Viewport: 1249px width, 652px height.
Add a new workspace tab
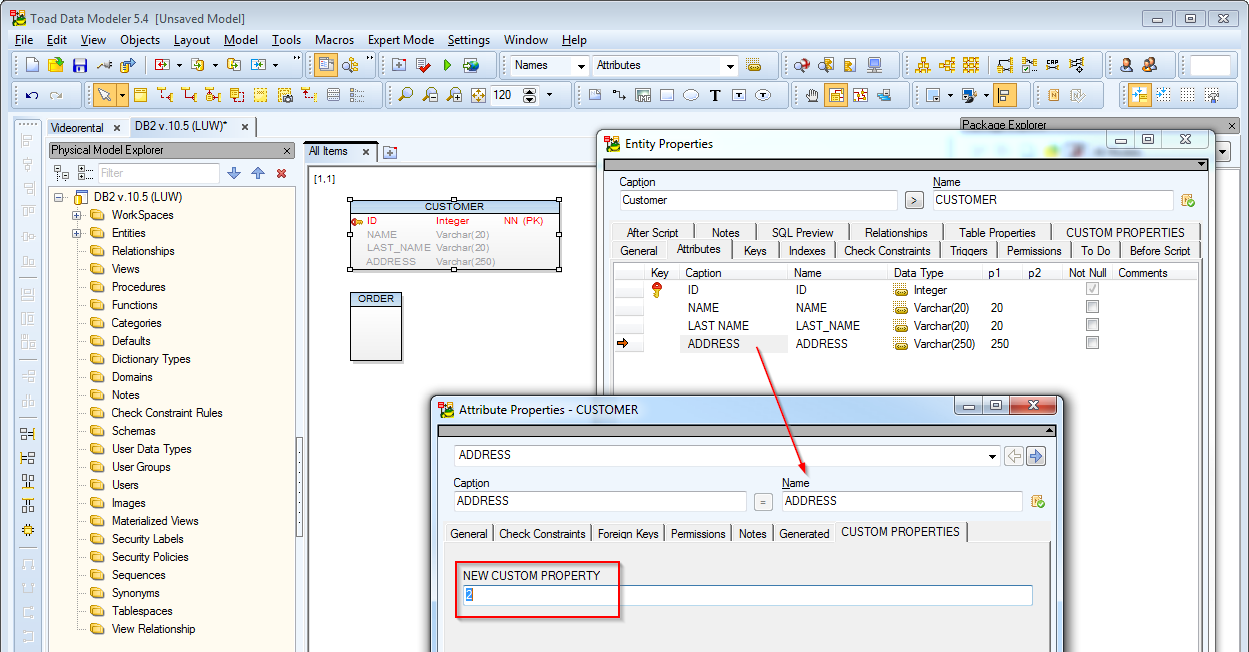[x=390, y=152]
